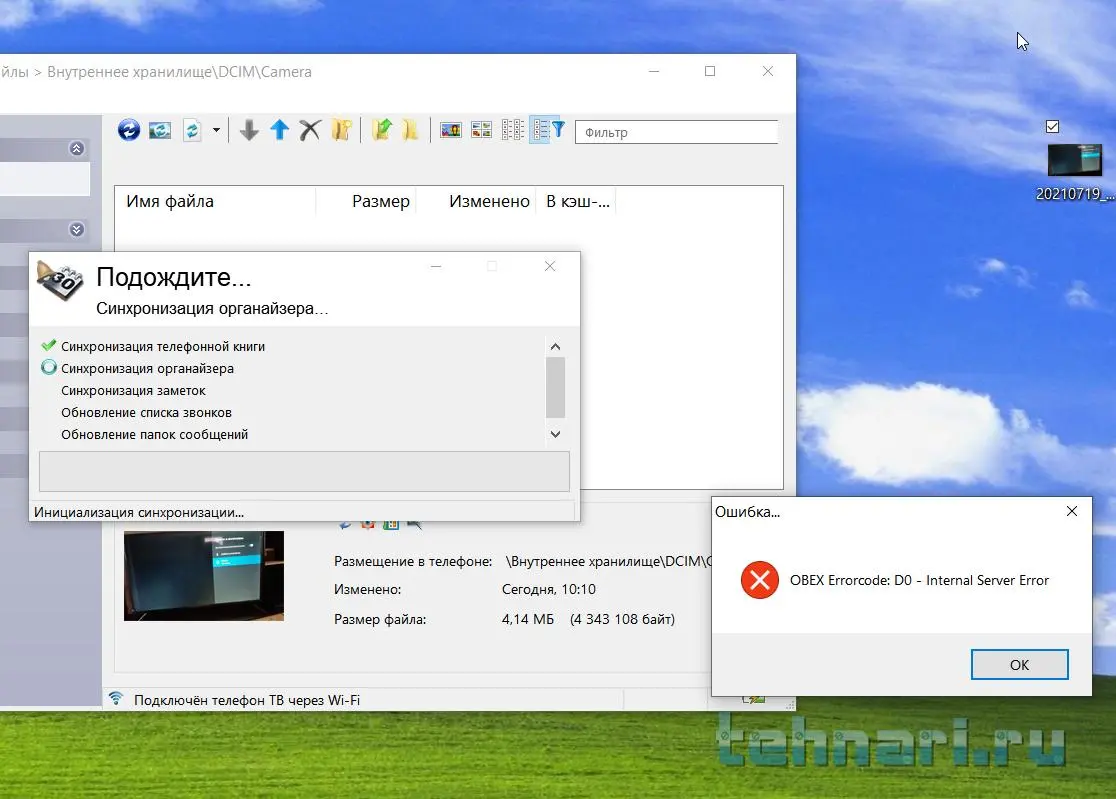The width and height of the screenshot is (1116, 799).
Task: Click 'OBEX Errorcode: D0 - Internal Server Error' text
Action: pos(919,581)
